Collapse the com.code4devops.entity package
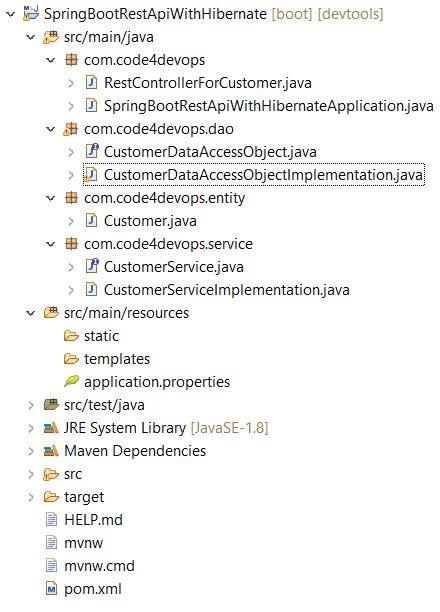 click(x=51, y=198)
